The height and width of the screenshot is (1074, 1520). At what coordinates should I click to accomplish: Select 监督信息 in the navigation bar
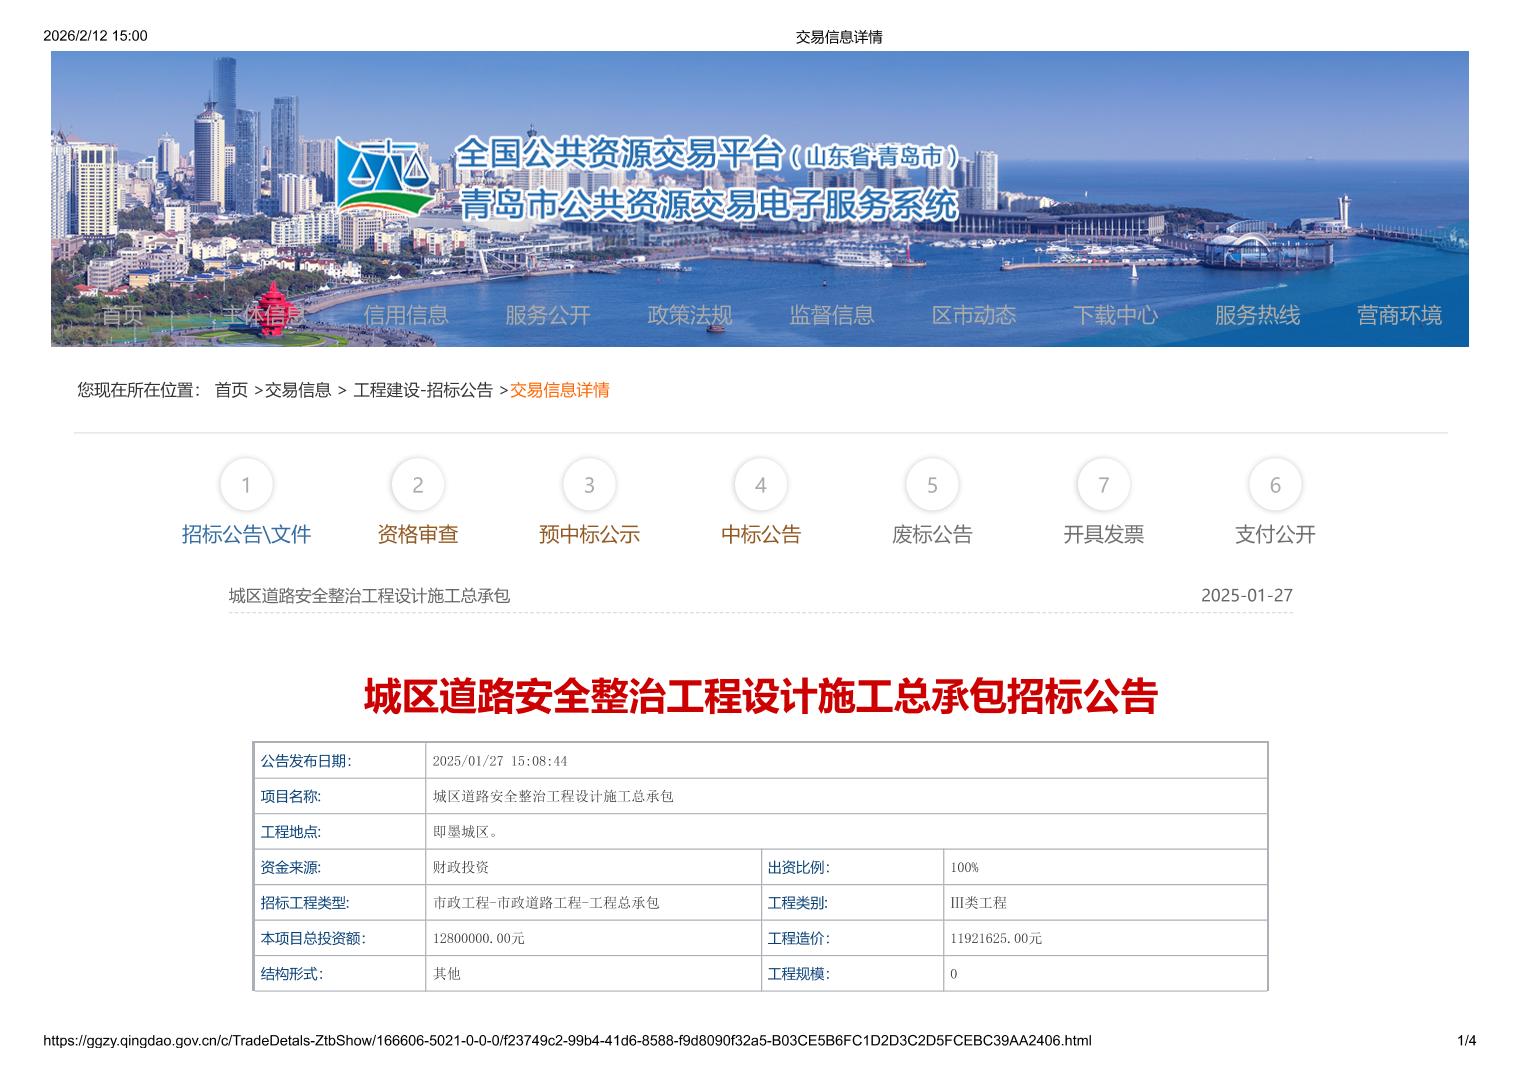tap(832, 315)
